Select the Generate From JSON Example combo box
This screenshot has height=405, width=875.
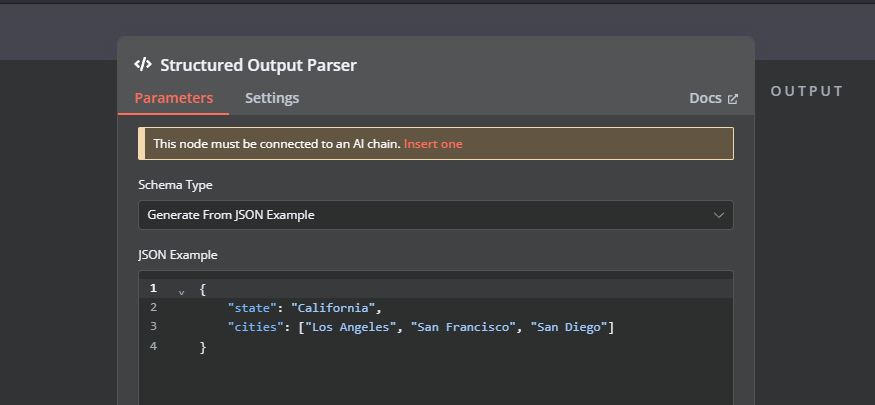pos(436,215)
